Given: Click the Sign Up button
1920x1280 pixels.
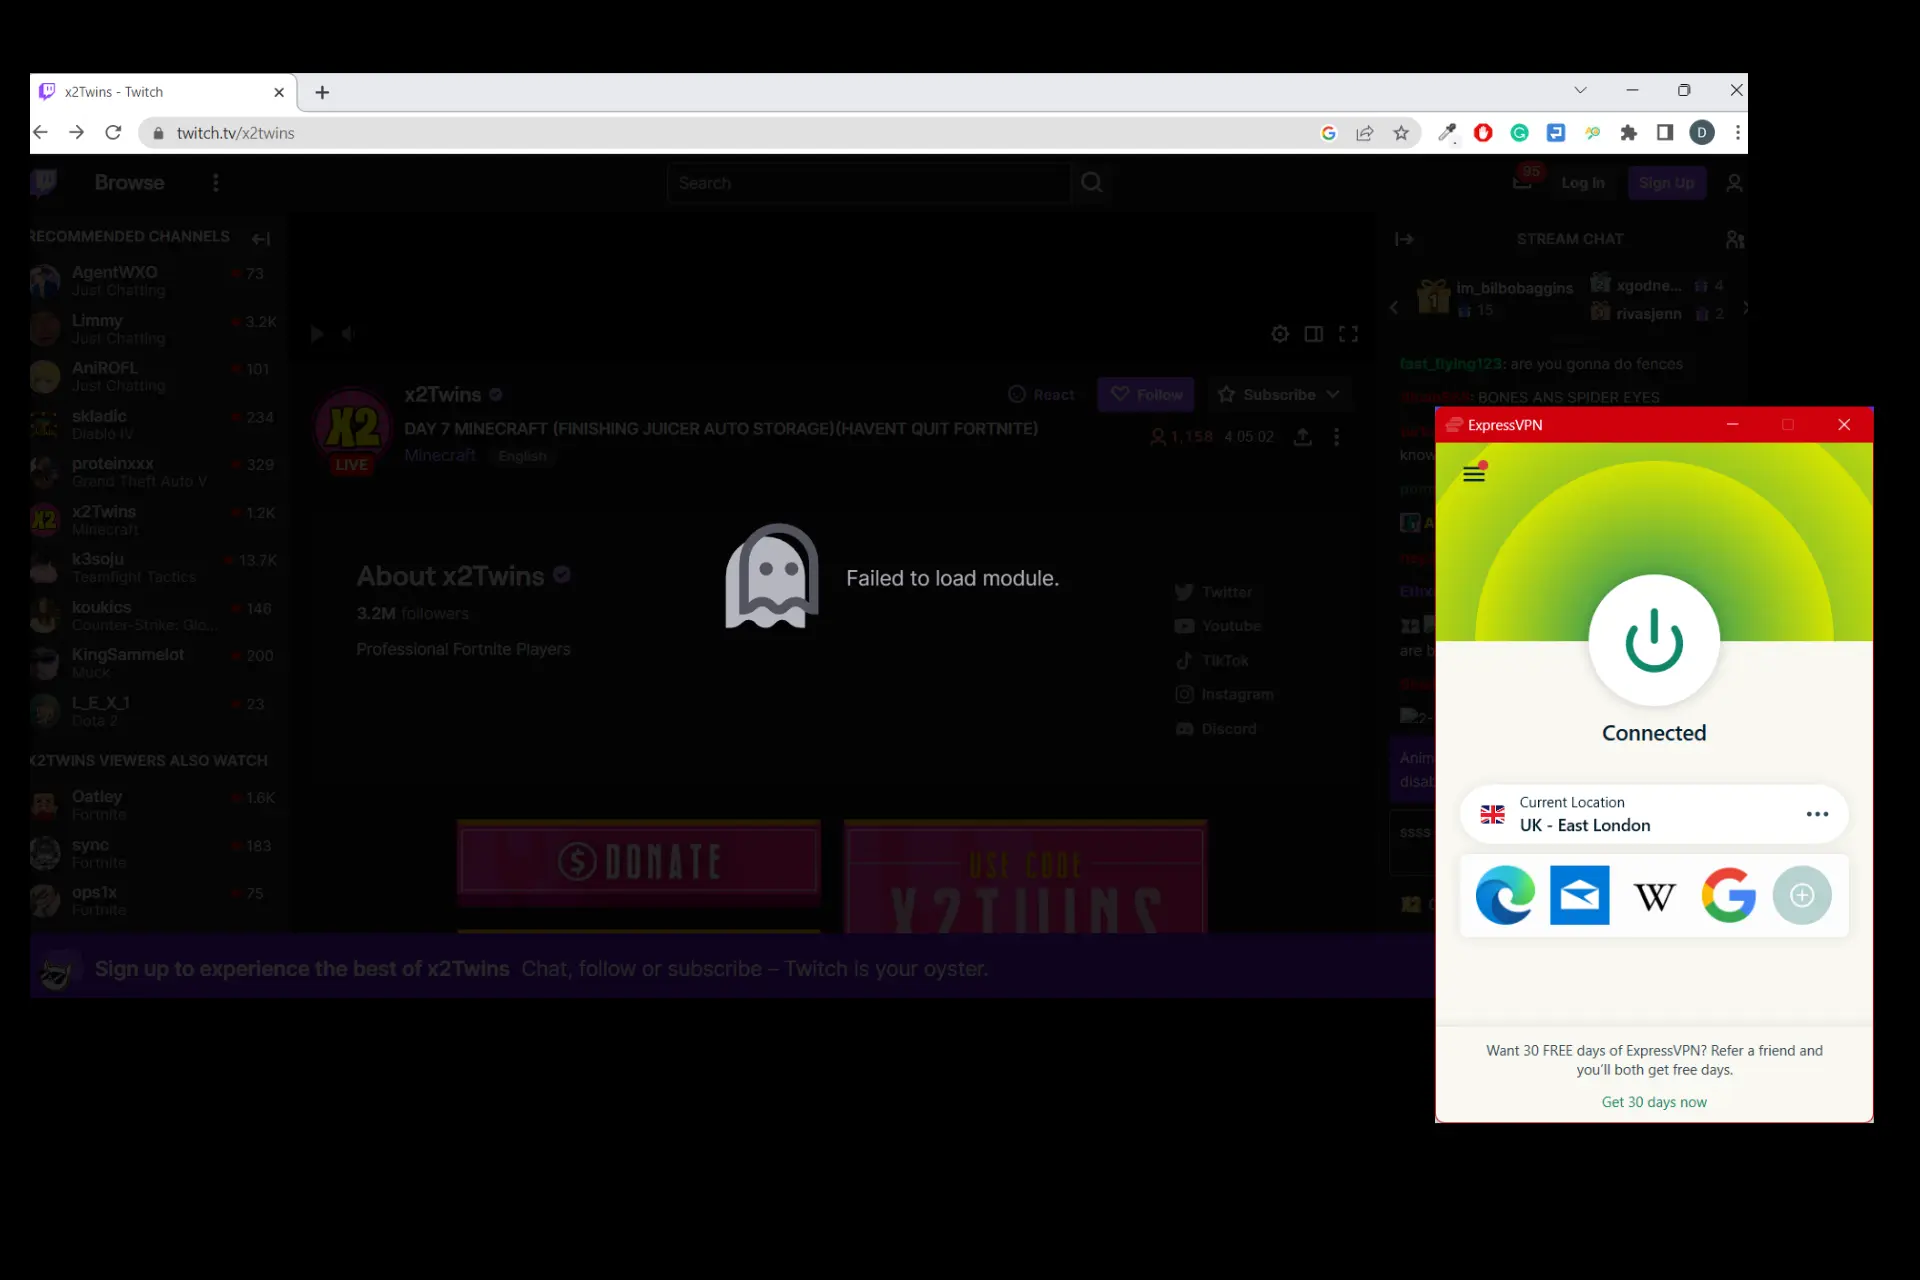Looking at the screenshot, I should tap(1666, 182).
